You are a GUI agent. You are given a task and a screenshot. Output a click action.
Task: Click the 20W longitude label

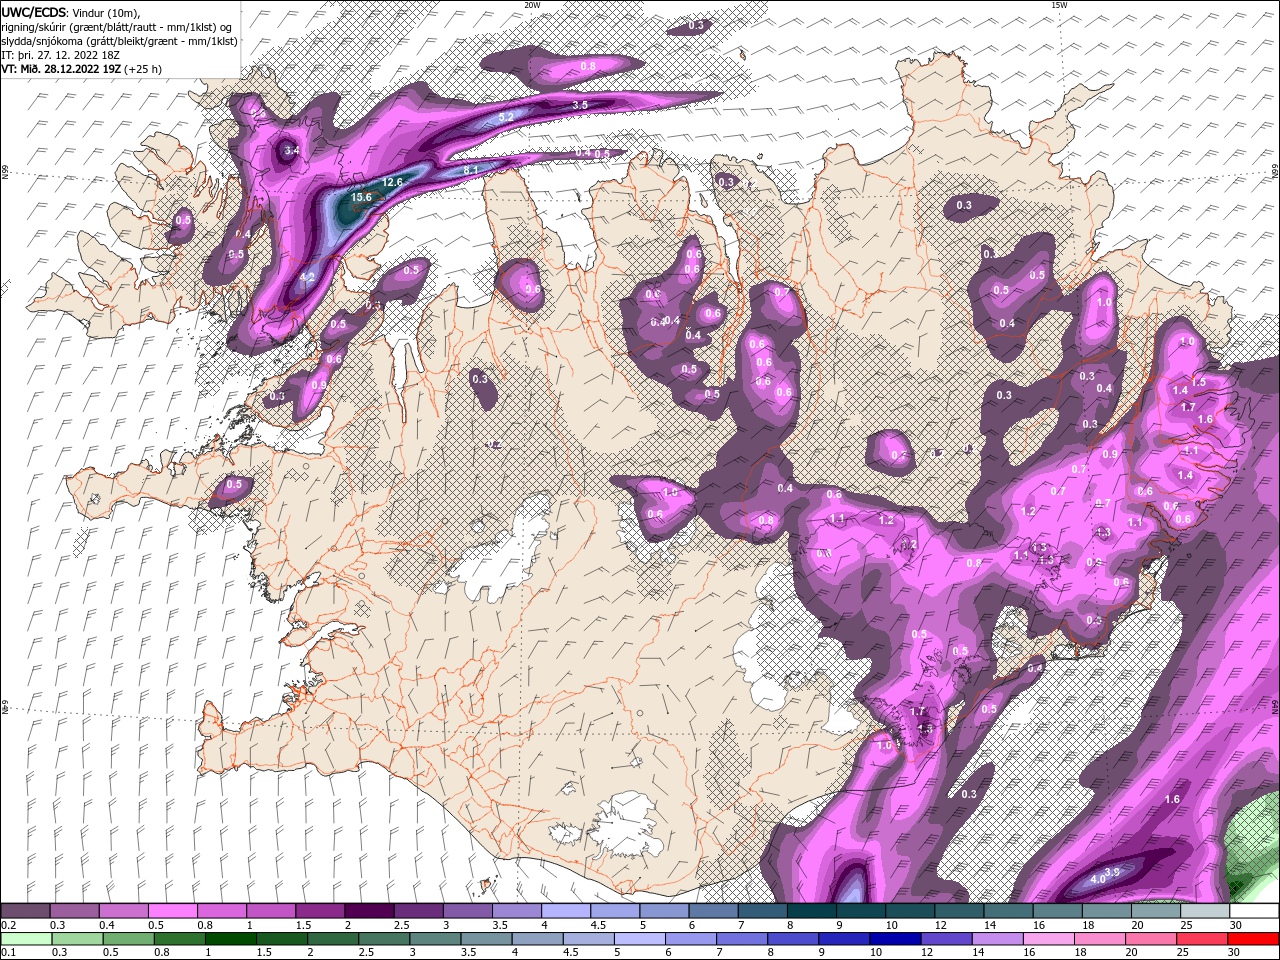click(x=532, y=5)
